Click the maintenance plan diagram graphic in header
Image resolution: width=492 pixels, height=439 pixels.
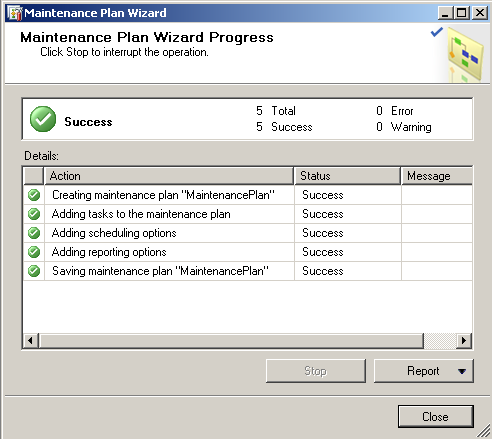click(x=465, y=55)
